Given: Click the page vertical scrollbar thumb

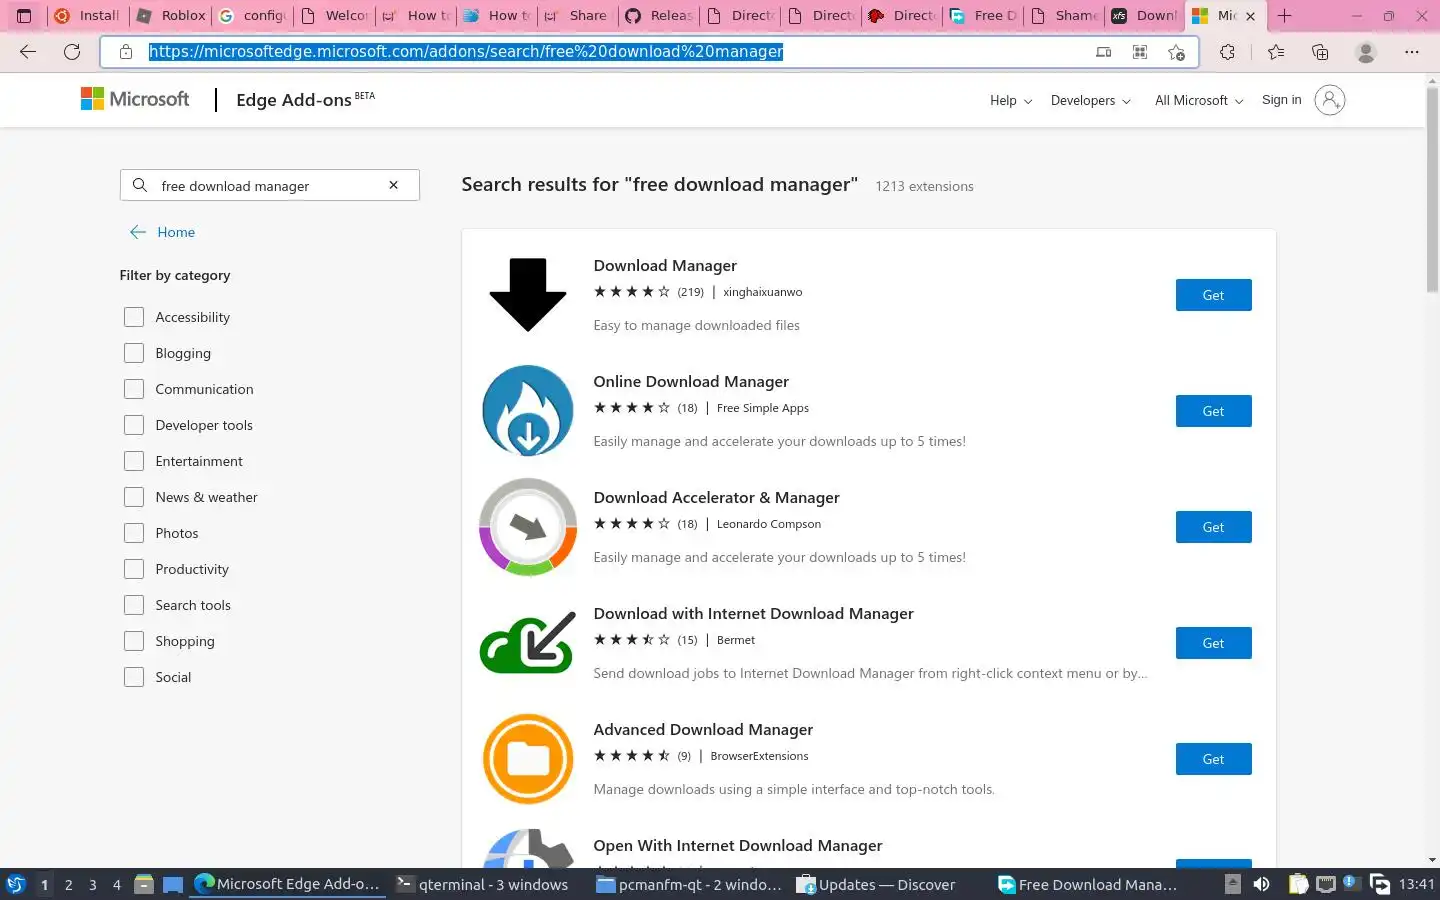Looking at the screenshot, I should [1432, 190].
